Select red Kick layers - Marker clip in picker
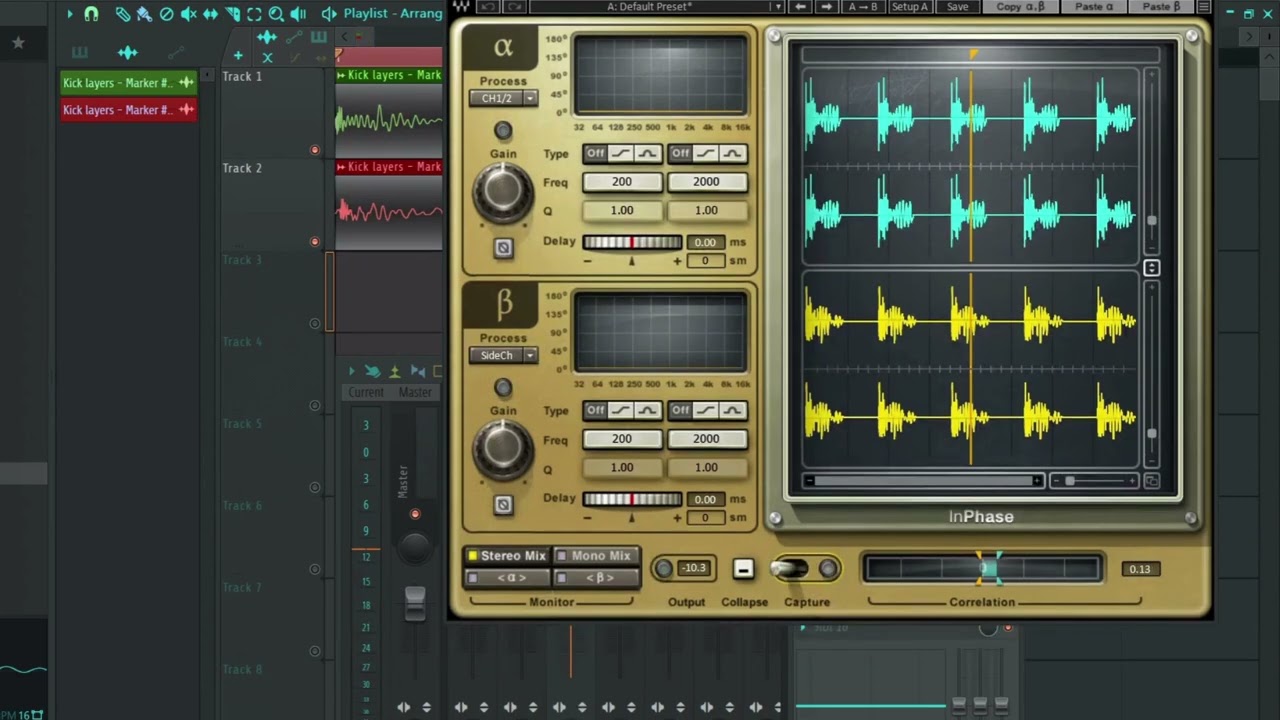The width and height of the screenshot is (1280, 720). (x=128, y=110)
